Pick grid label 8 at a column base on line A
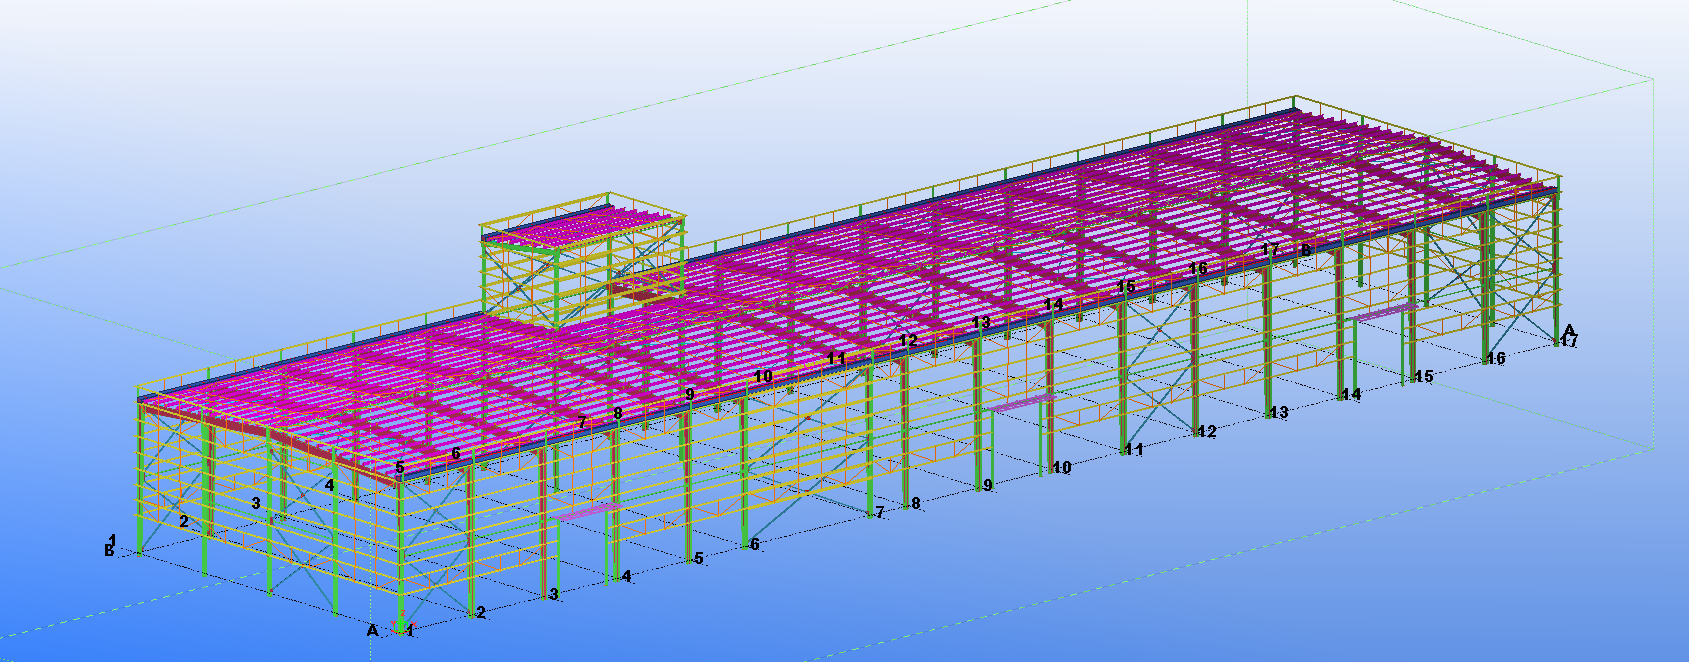 click(x=915, y=504)
